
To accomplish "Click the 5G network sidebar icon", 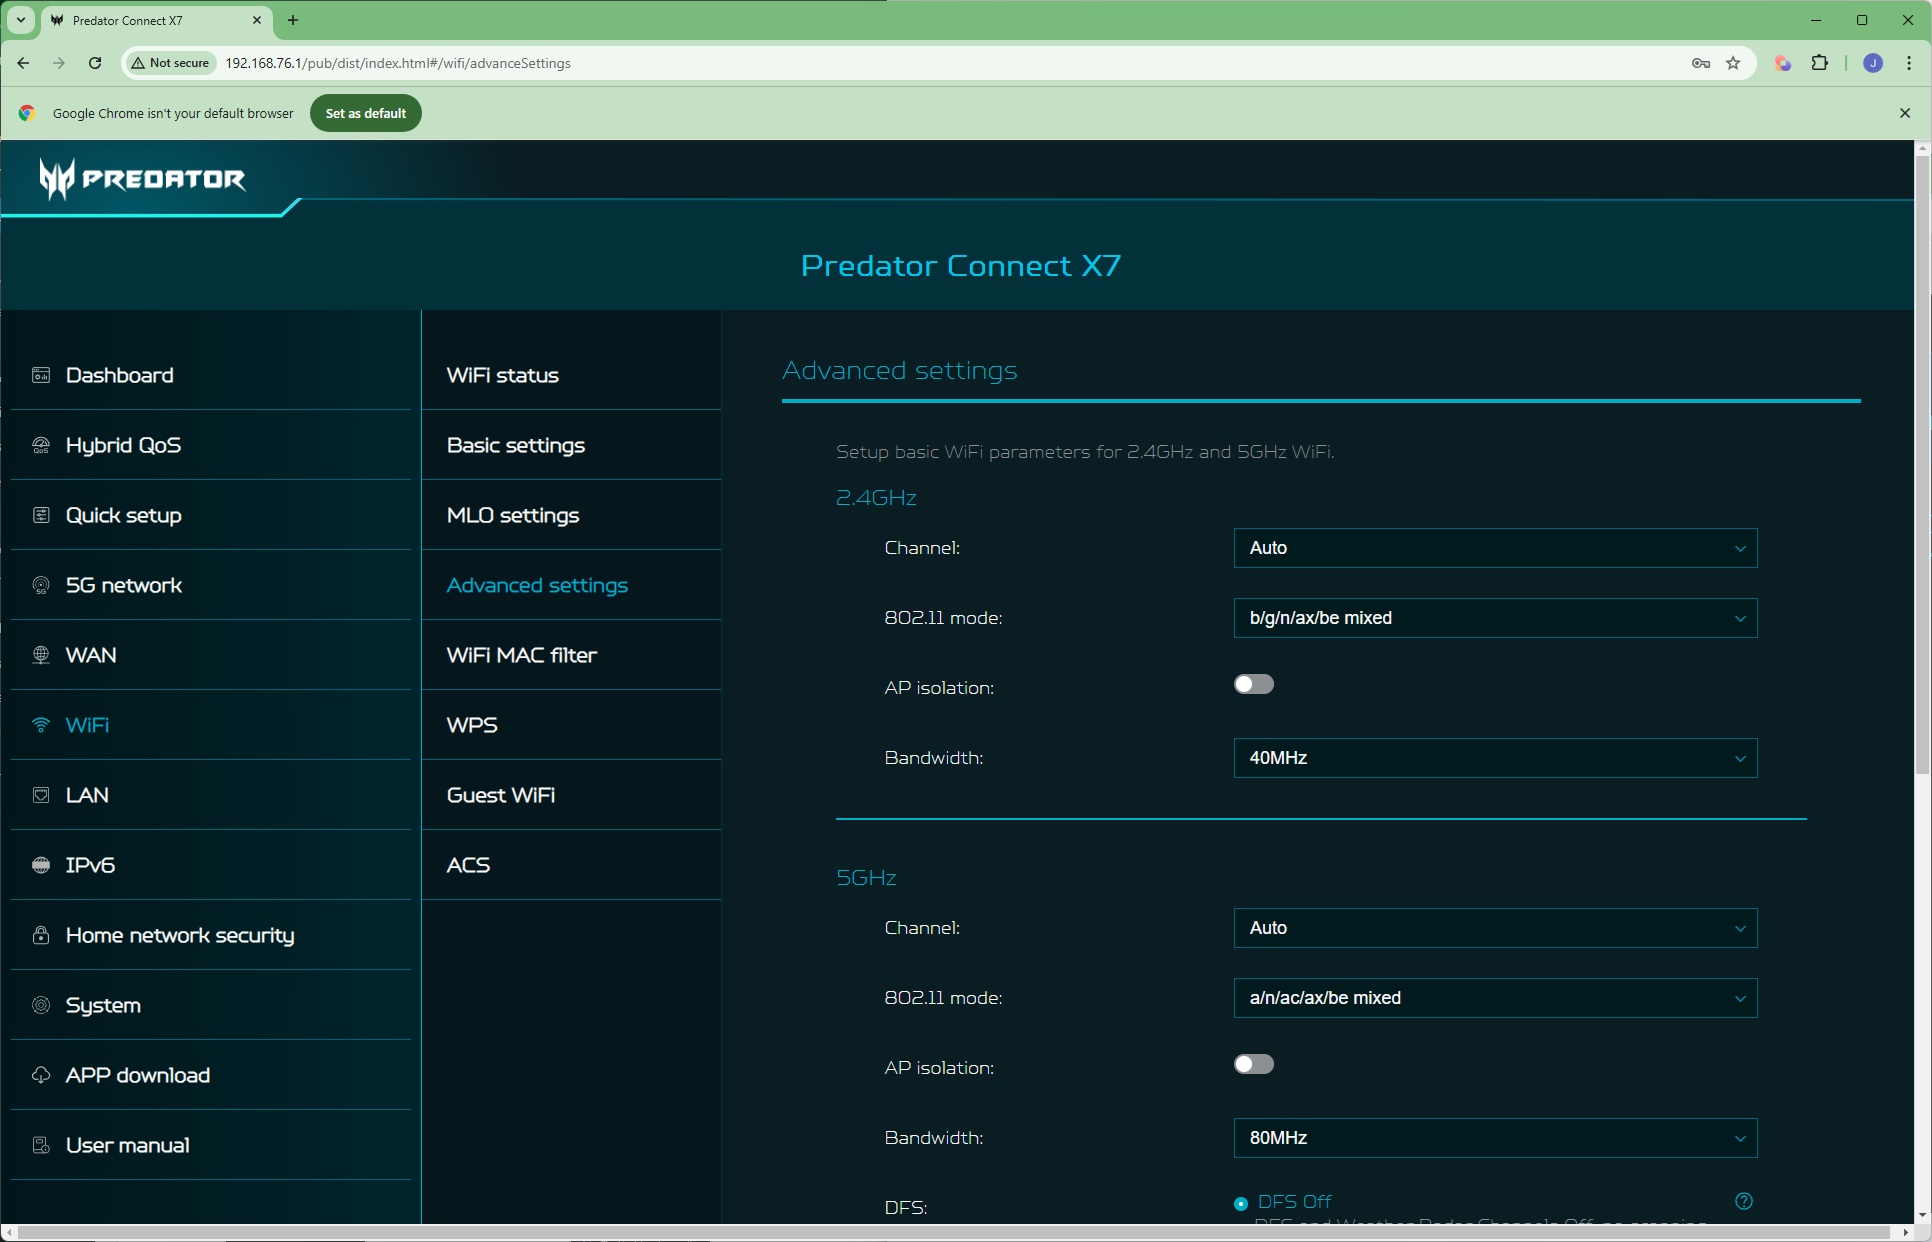I will (41, 585).
